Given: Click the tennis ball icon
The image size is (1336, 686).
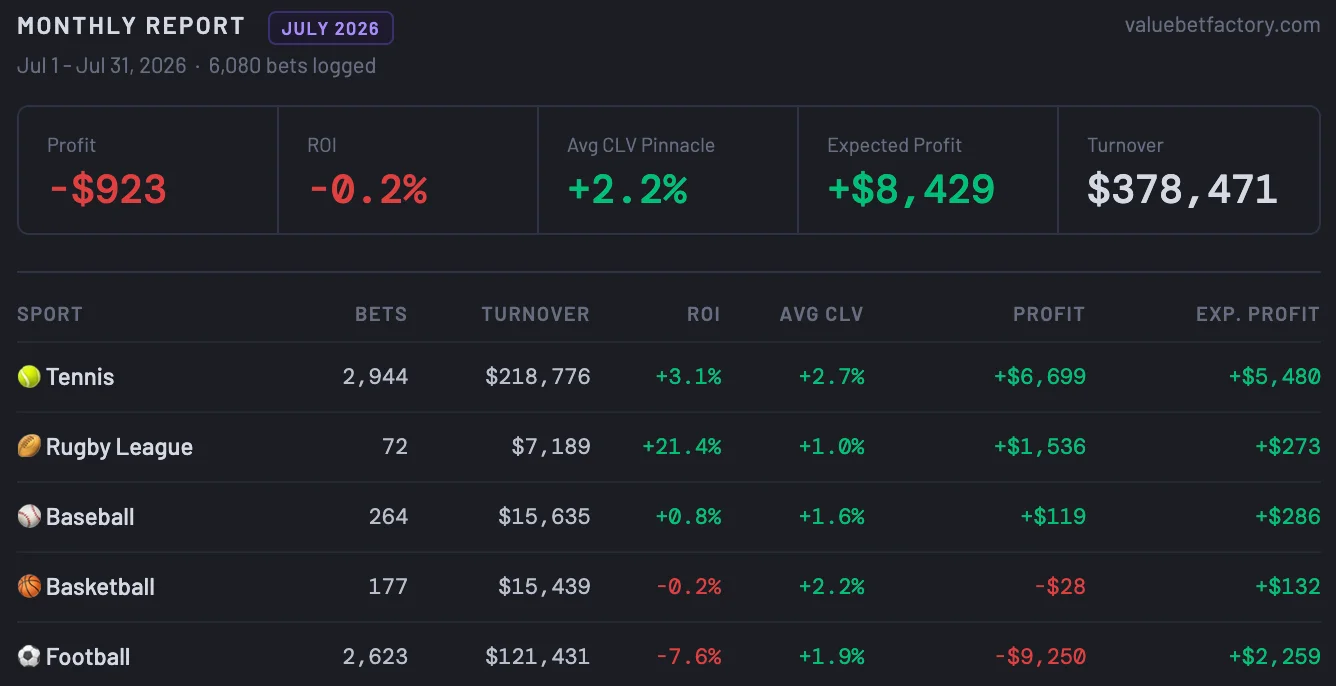Looking at the screenshot, I should (29, 377).
